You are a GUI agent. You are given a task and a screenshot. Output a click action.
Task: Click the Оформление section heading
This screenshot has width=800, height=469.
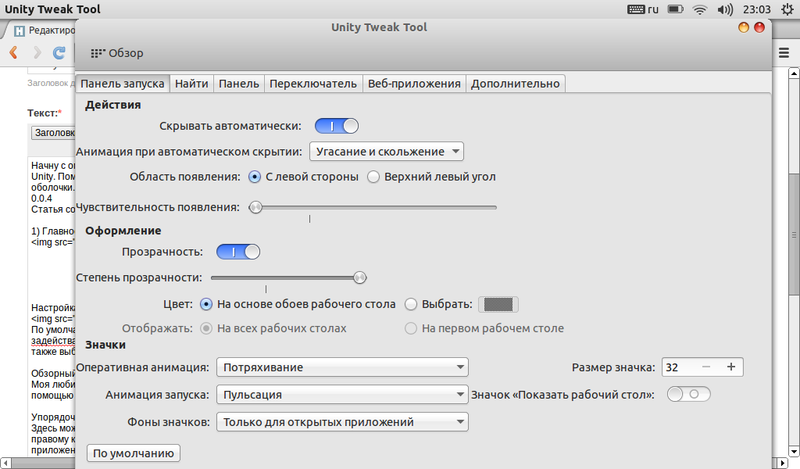[123, 231]
